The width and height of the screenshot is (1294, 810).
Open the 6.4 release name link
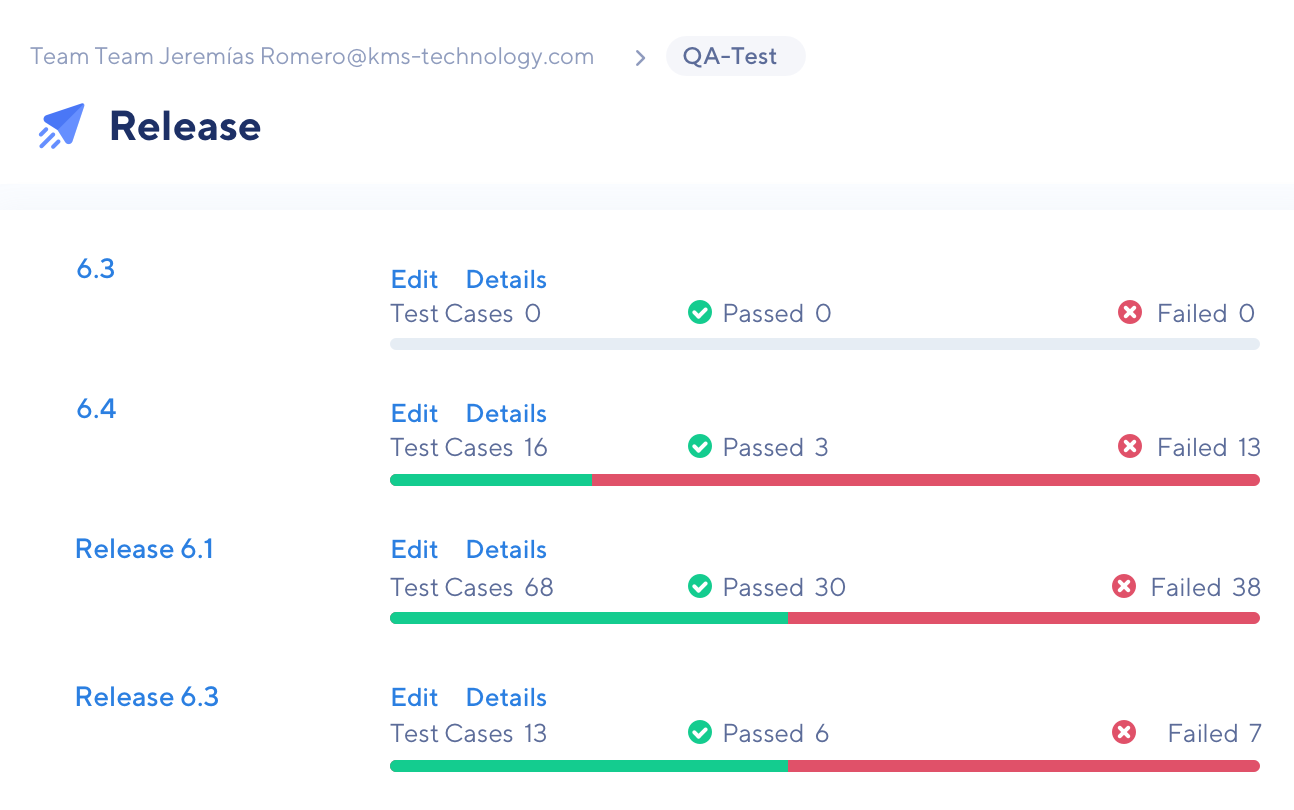click(x=96, y=408)
